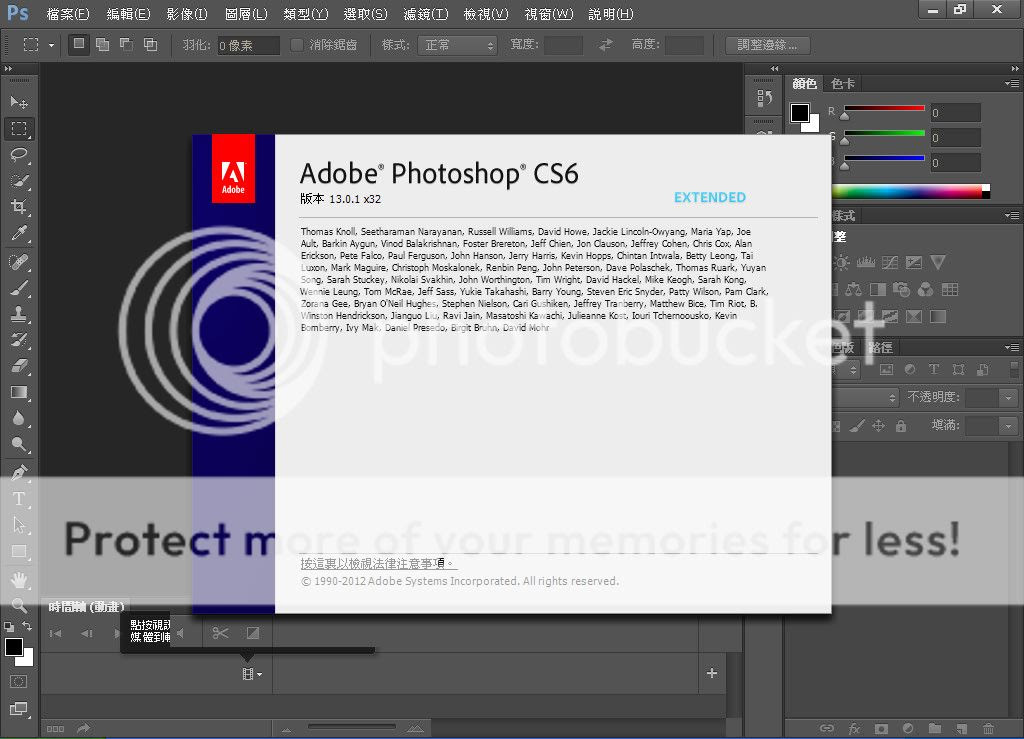Select the Spot Healing Brush tool

tap(19, 262)
